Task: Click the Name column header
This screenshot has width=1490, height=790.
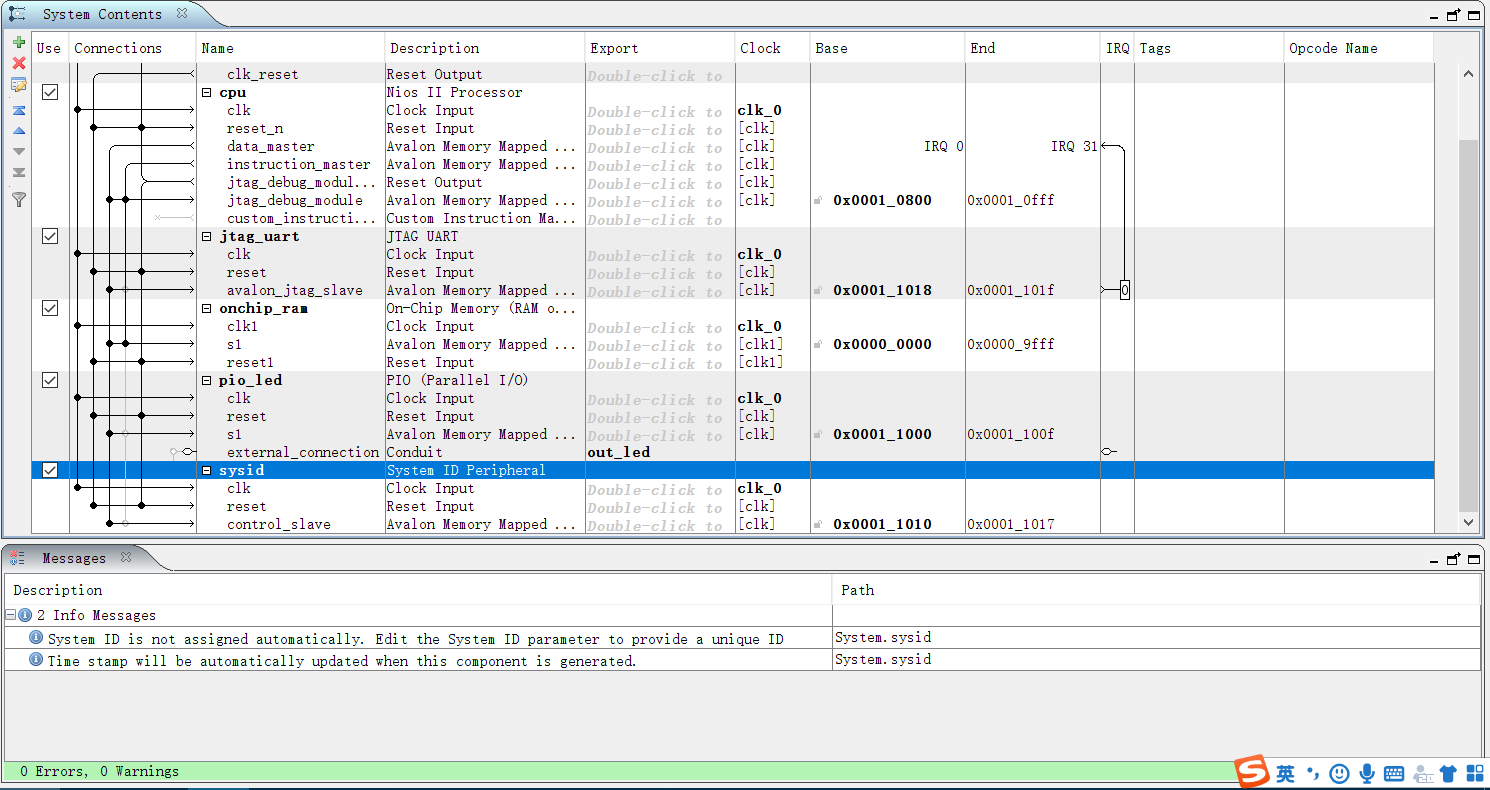Action: [x=290, y=48]
